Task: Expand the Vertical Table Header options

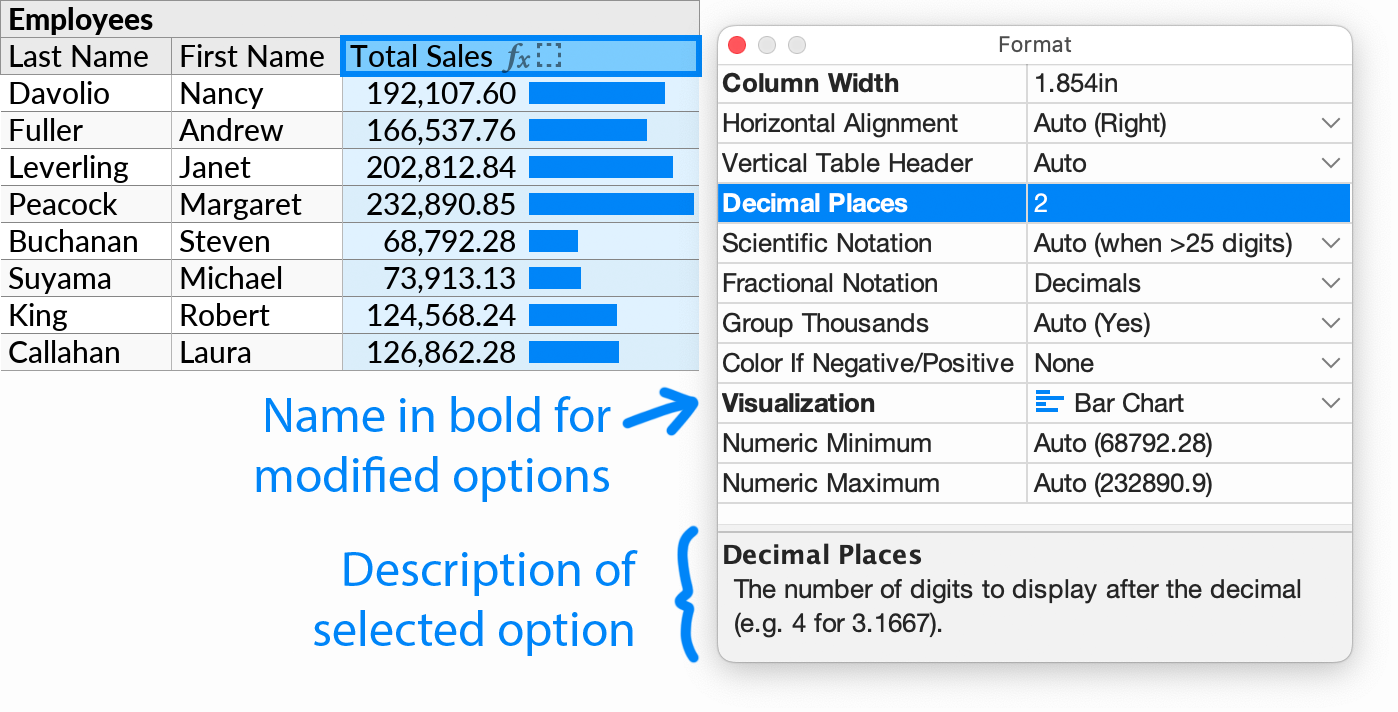Action: coord(1330,163)
